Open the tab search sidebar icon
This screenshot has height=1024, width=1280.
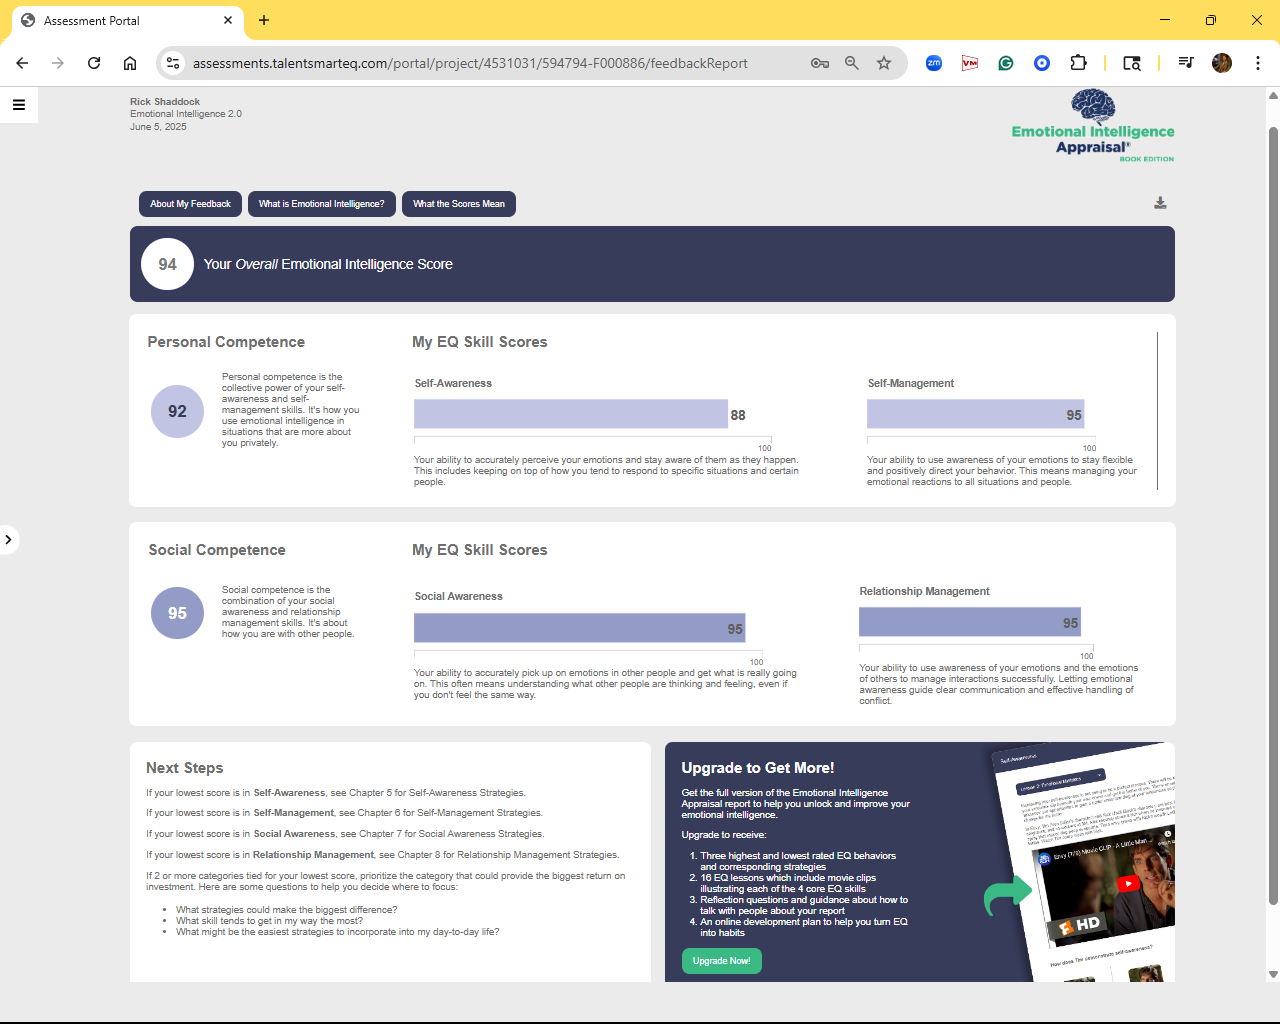click(x=1132, y=63)
